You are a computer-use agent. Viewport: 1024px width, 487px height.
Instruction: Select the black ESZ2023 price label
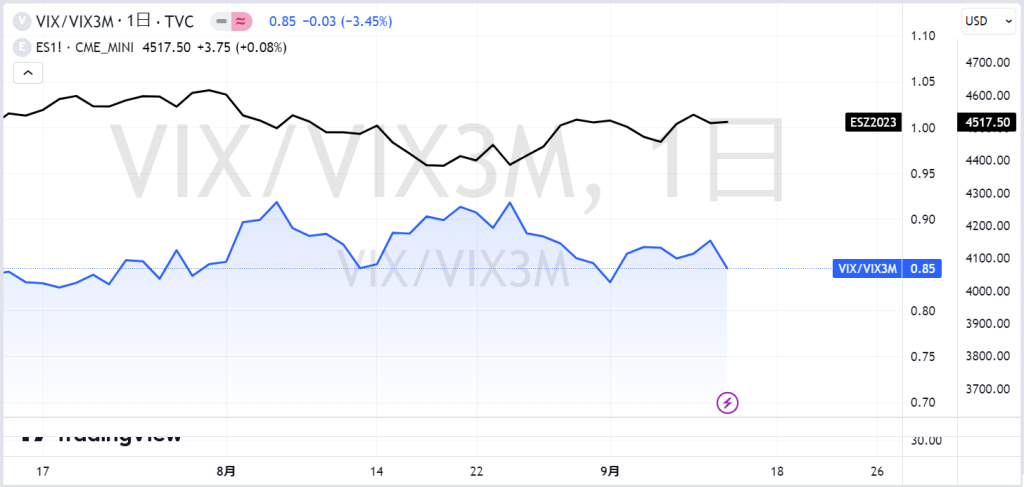(873, 122)
